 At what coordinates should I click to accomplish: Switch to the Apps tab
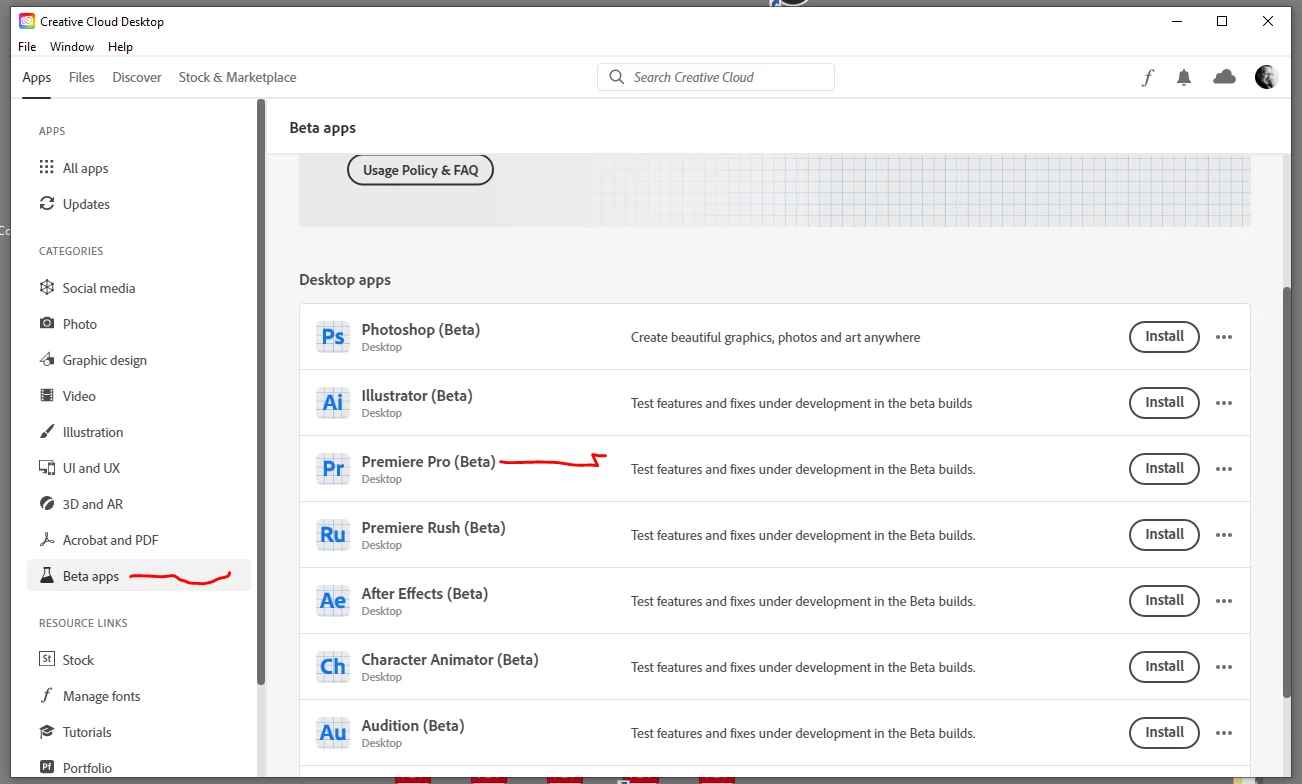coord(37,77)
